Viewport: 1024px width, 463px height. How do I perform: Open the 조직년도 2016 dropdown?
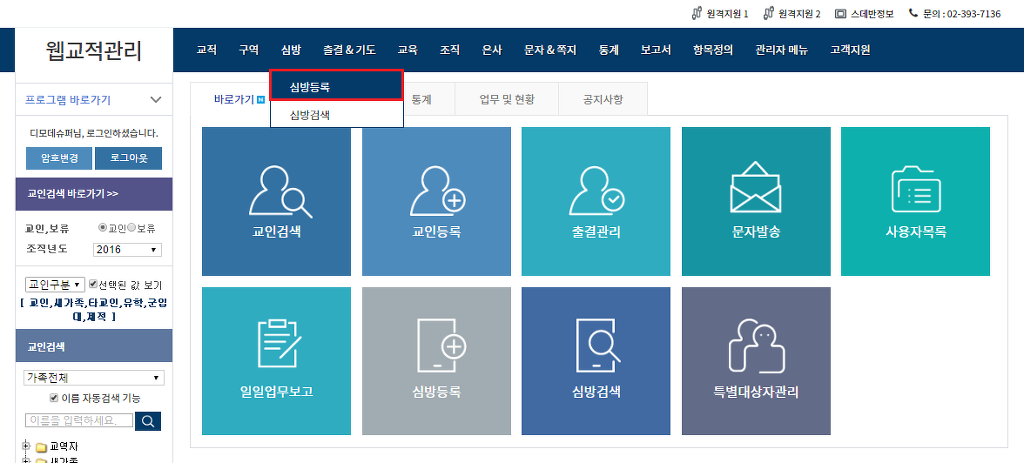point(127,249)
